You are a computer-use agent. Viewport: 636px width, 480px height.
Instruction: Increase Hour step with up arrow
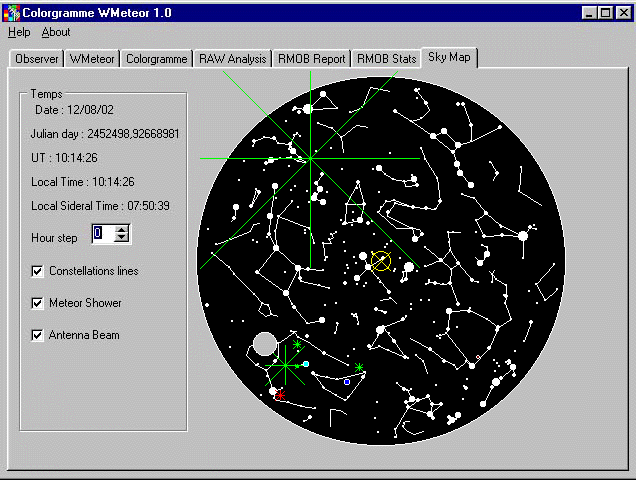(122, 230)
